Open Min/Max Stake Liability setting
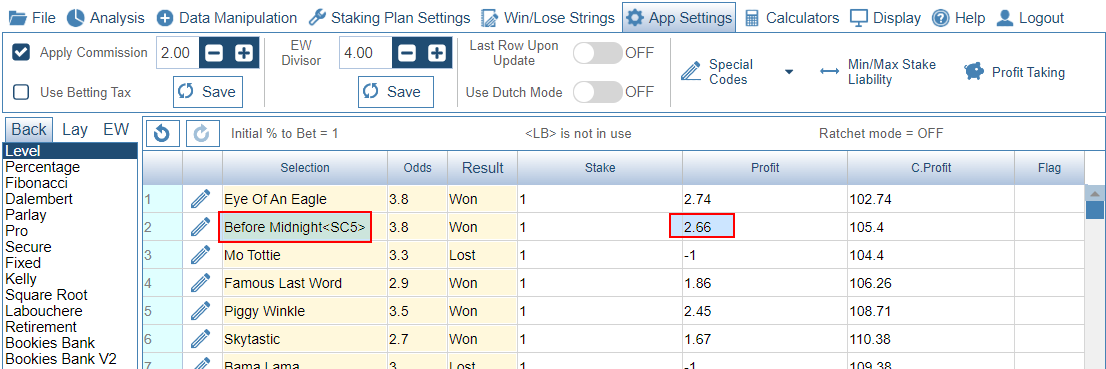The height and width of the screenshot is (369, 1106). tap(878, 72)
